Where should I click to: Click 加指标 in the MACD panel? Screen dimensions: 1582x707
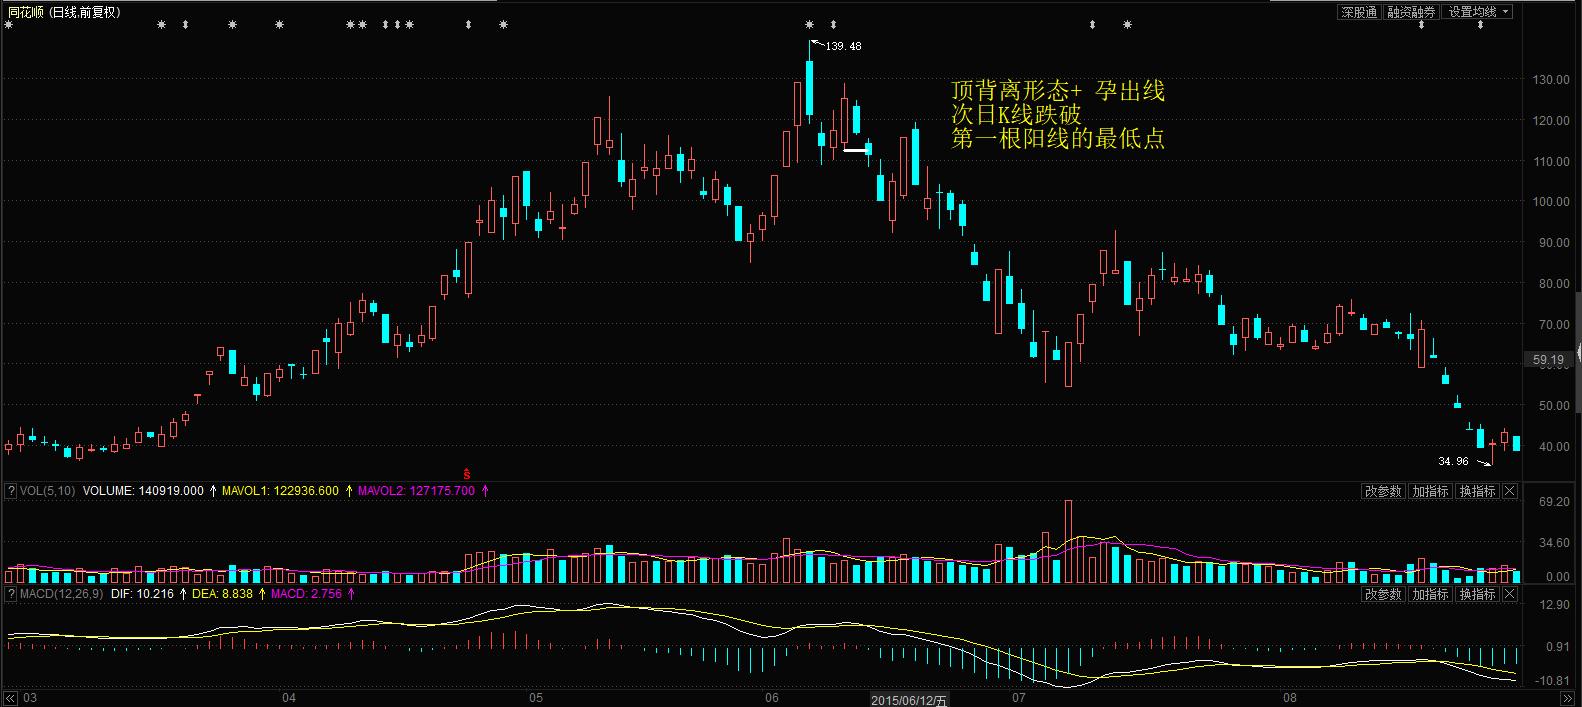pyautogui.click(x=1430, y=594)
